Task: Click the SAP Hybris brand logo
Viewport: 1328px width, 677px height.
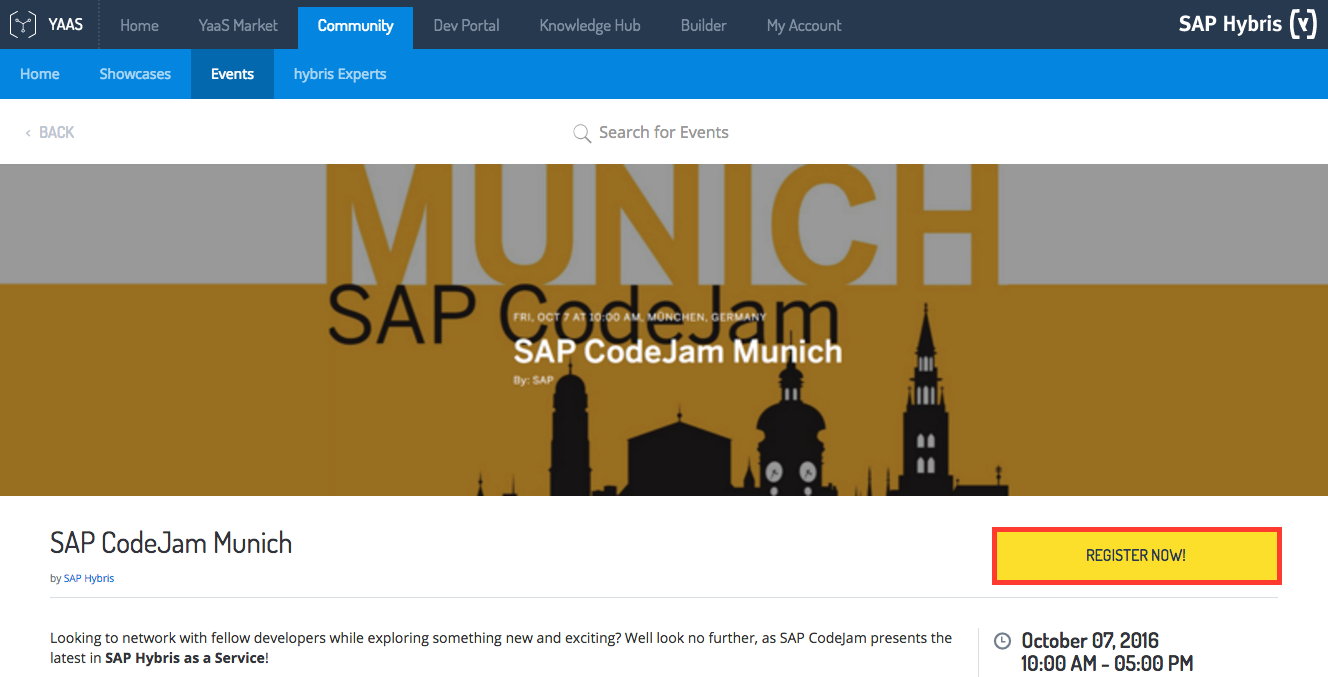Action: click(1248, 24)
